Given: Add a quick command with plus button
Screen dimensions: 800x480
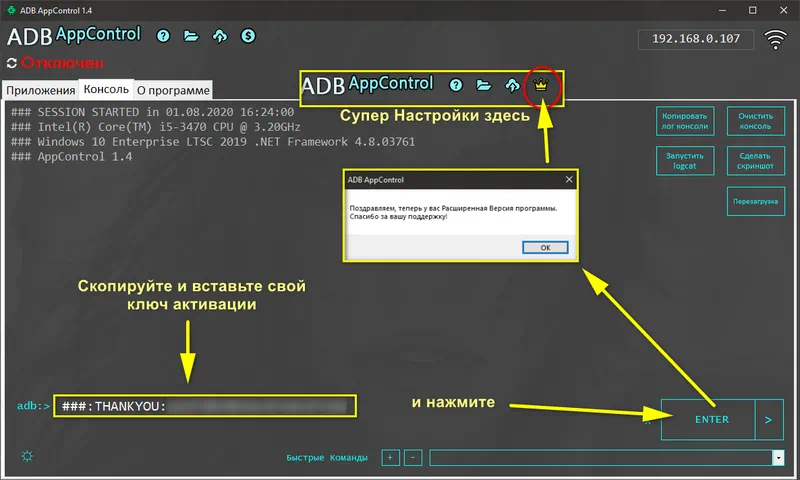Looking at the screenshot, I should point(390,458).
